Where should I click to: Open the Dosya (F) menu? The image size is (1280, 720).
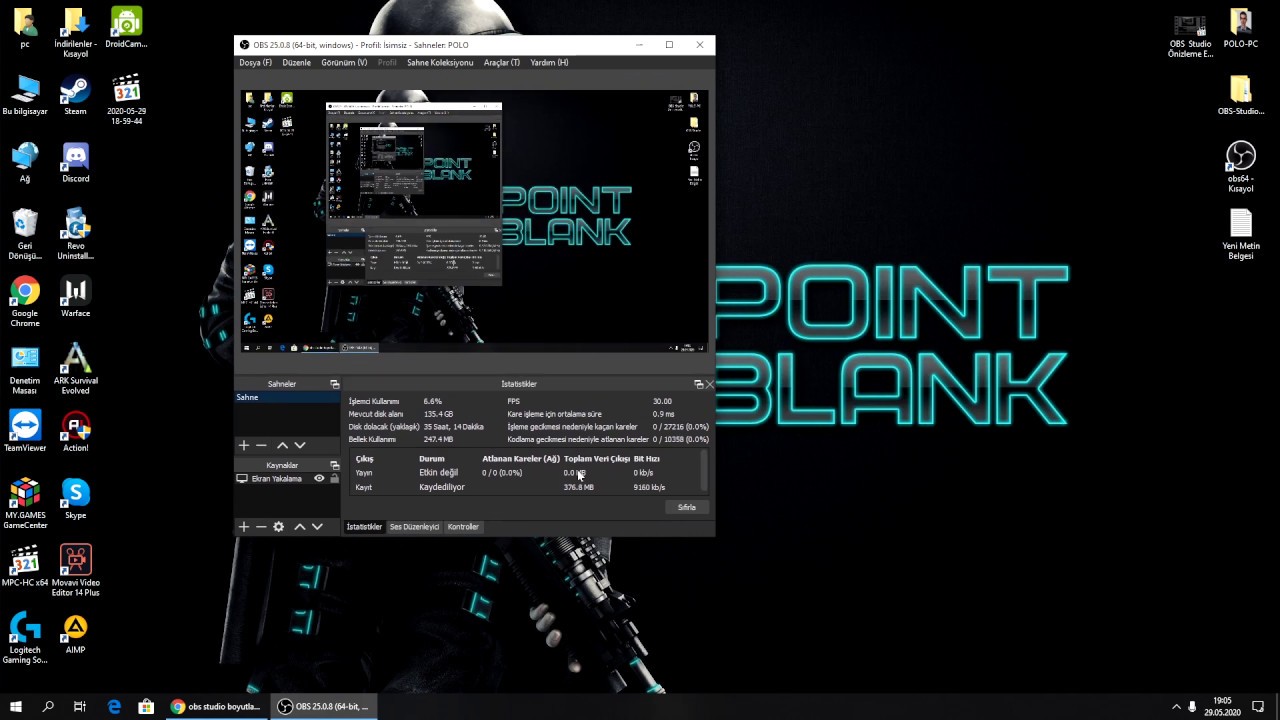click(255, 62)
